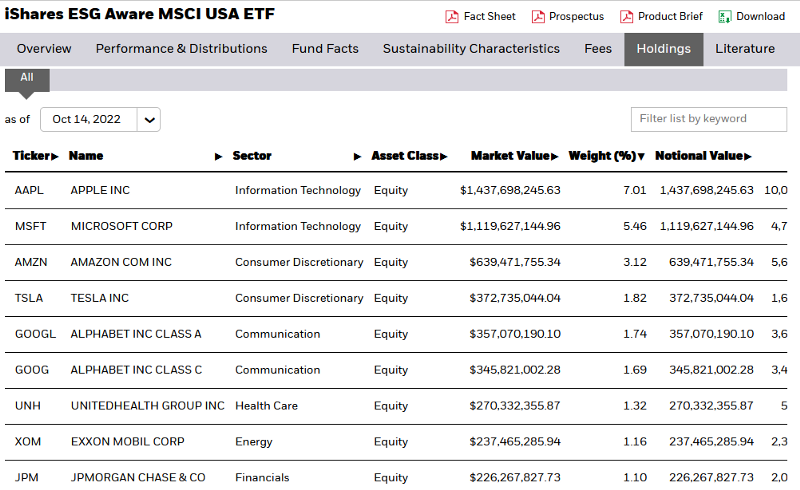
Task: Click Tesla weight value 1.82
Action: [x=635, y=298]
